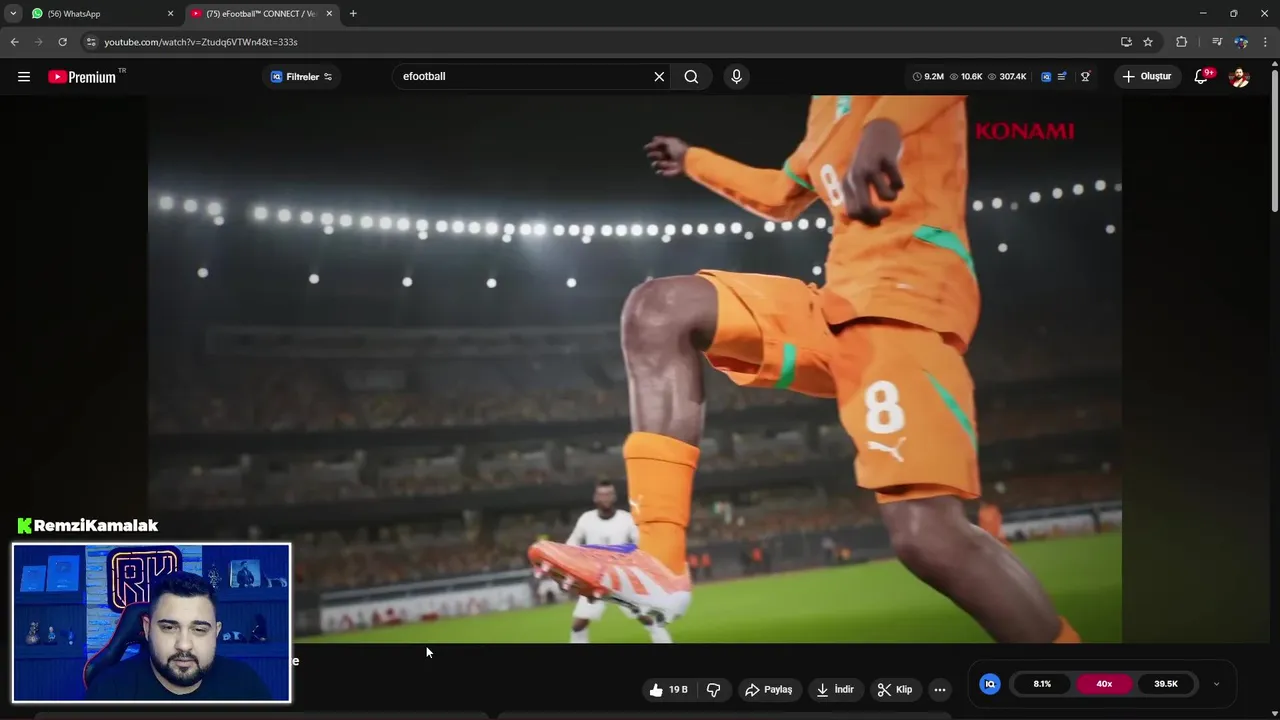Screen dimensions: 1280x720
Task: Close the WhatsApp tab
Action: point(170,14)
